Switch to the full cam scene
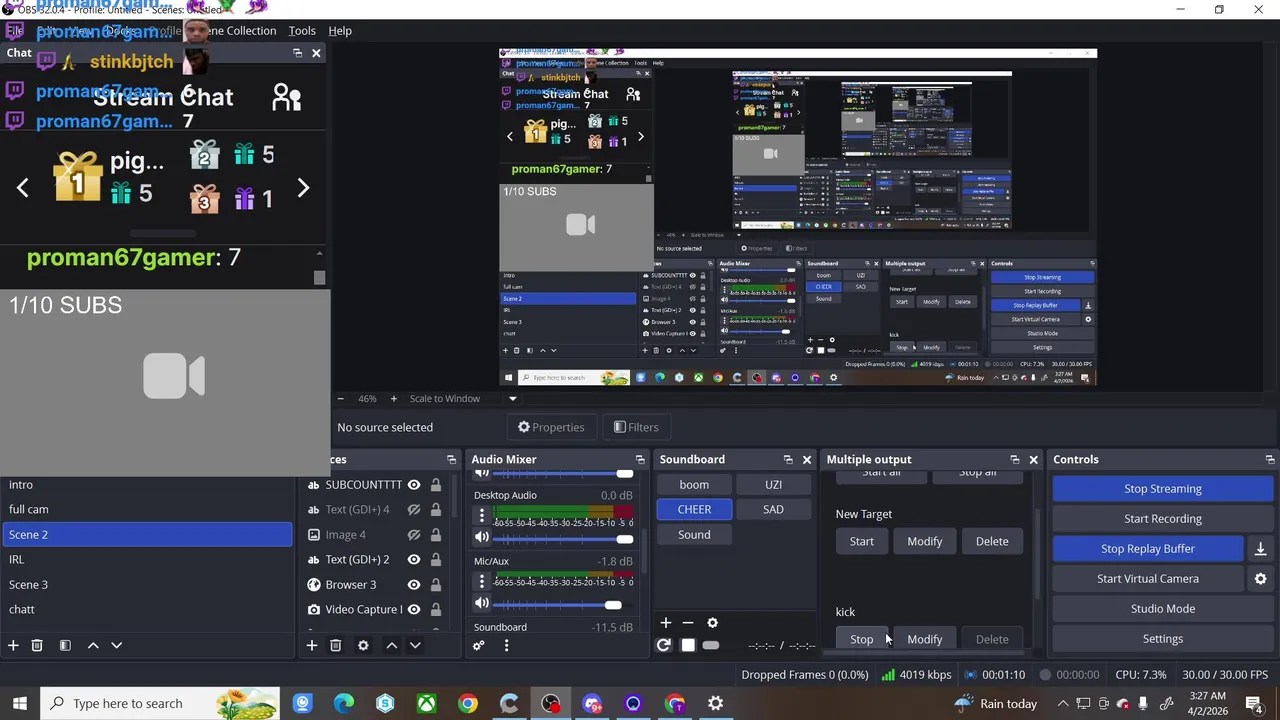This screenshot has width=1280, height=720. point(146,510)
